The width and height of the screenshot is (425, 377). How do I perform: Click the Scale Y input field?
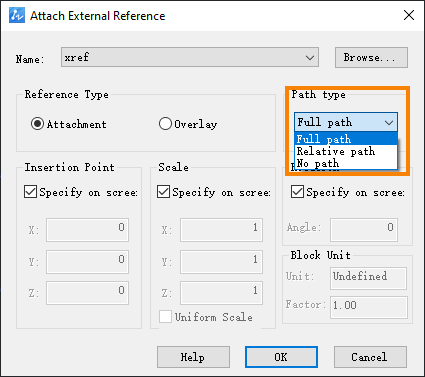pos(221,262)
